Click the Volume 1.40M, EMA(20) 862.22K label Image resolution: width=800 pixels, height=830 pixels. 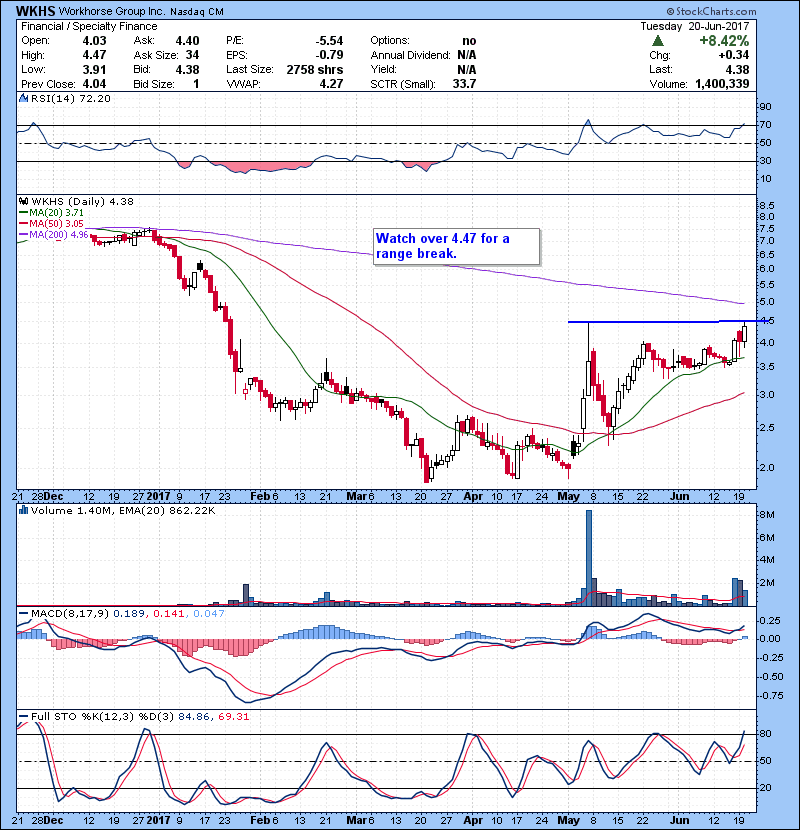(123, 510)
